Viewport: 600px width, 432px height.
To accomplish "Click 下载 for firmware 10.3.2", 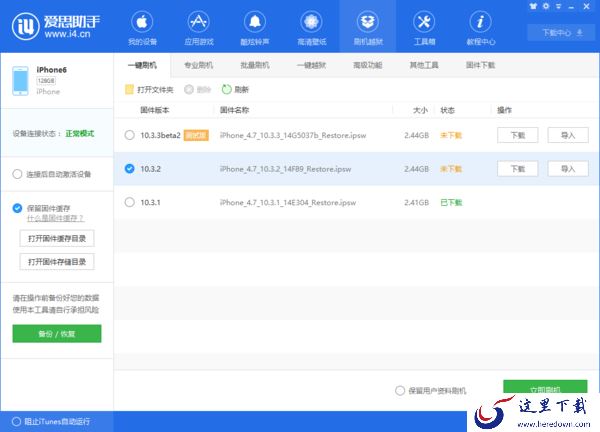I will pos(518,169).
